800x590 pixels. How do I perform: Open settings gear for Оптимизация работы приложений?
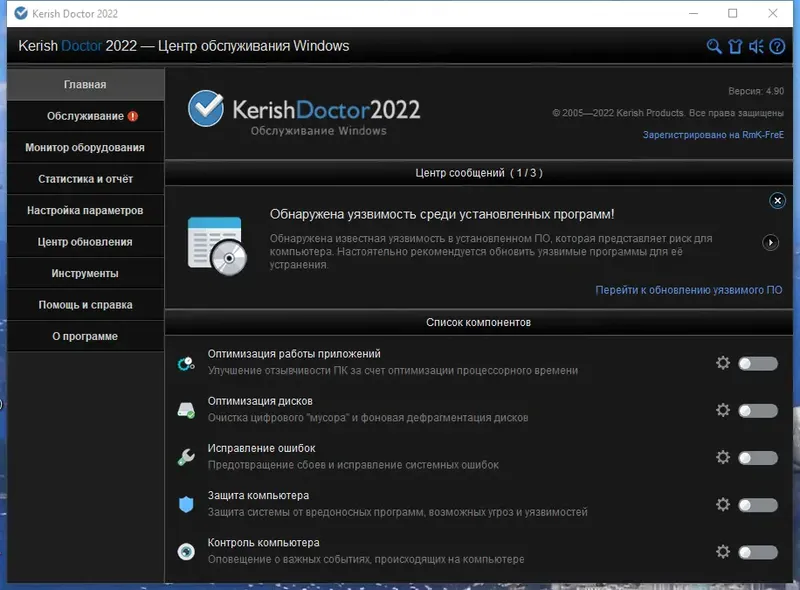tap(723, 363)
